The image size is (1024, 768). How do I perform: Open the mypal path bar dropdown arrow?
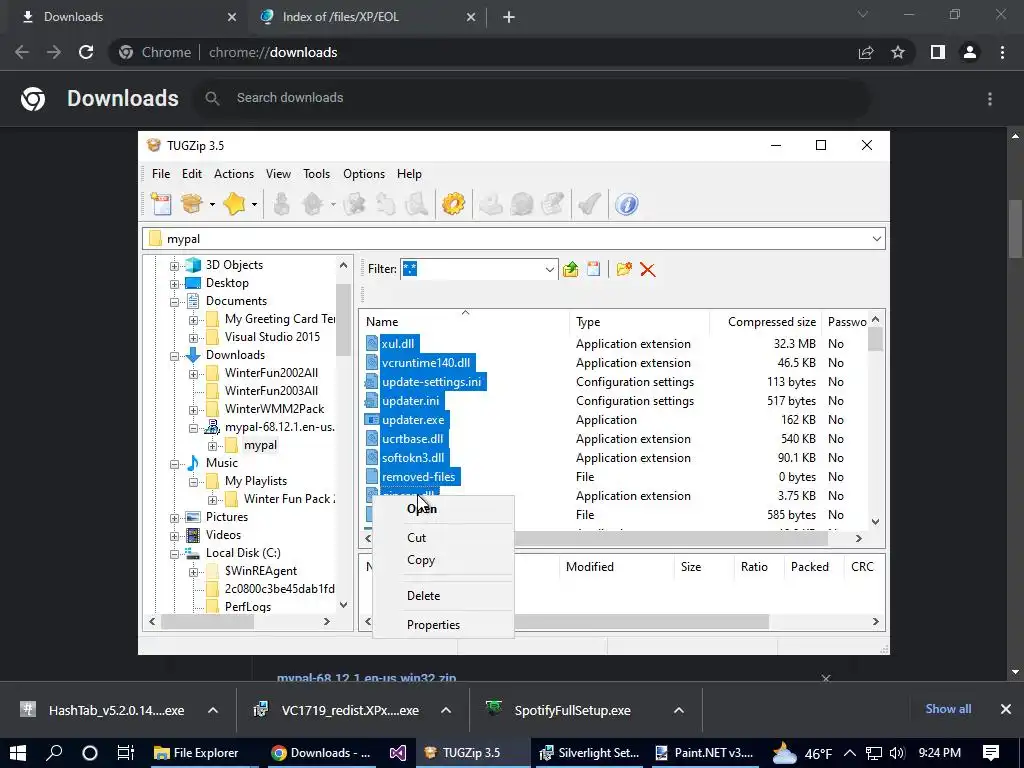(876, 239)
